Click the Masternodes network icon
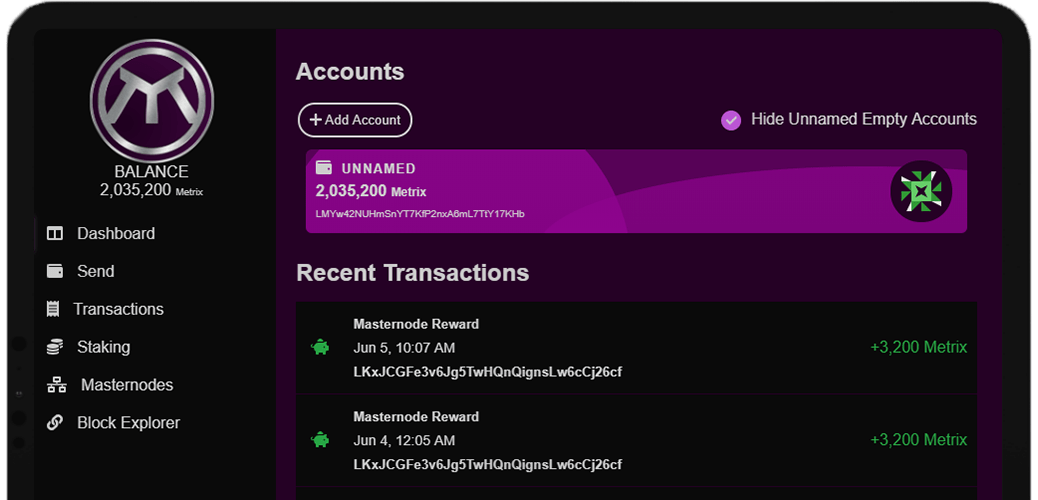Image resolution: width=1038 pixels, height=500 pixels. [56, 385]
